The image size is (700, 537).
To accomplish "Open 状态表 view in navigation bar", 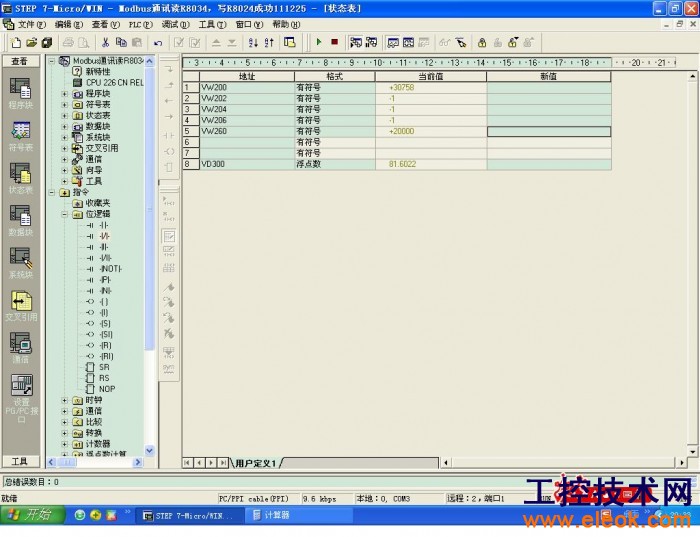I will [x=21, y=178].
